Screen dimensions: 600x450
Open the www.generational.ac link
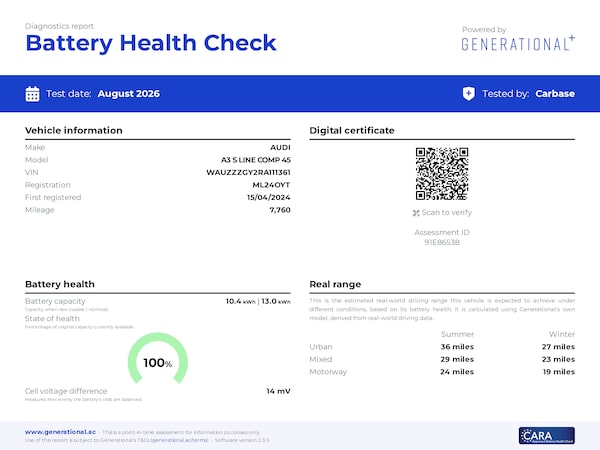pos(60,432)
